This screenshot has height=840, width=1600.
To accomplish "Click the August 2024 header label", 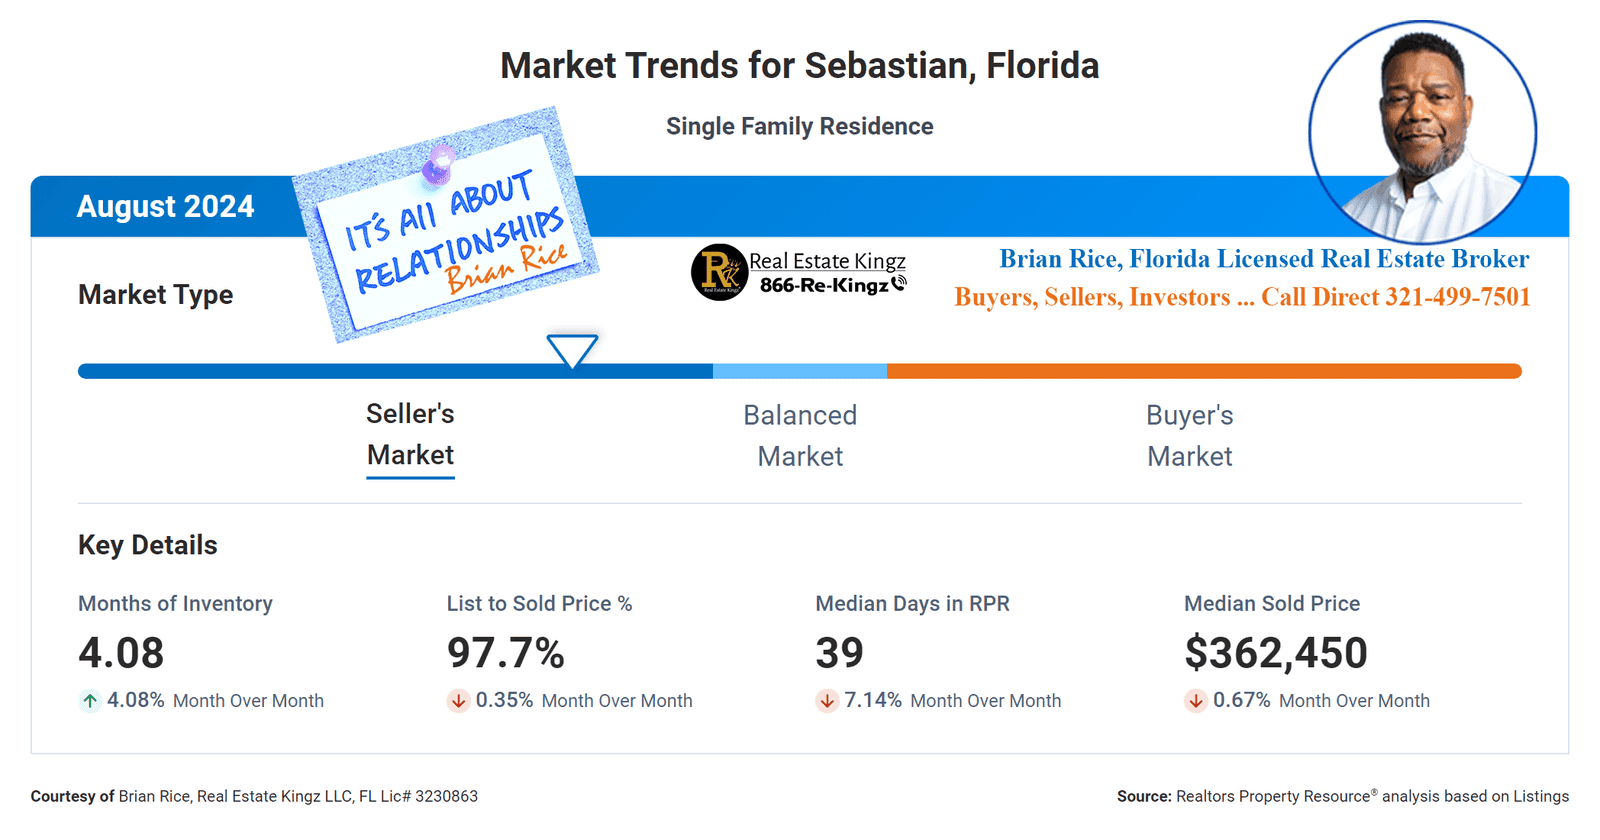I will [165, 206].
